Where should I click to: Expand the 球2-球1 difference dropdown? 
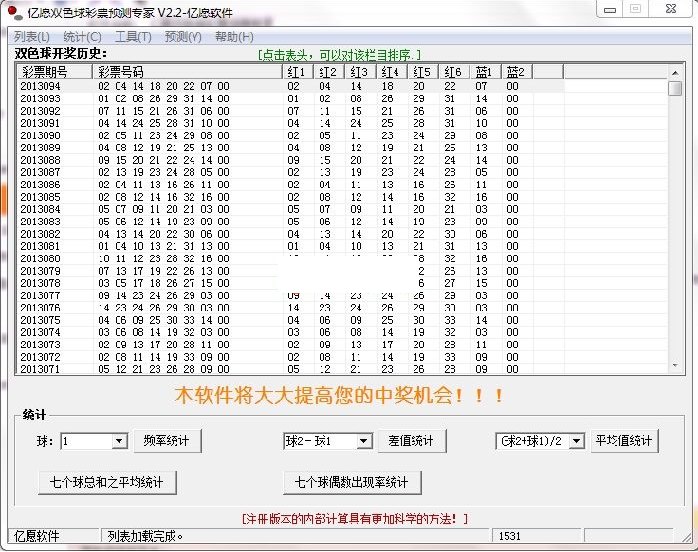point(364,441)
